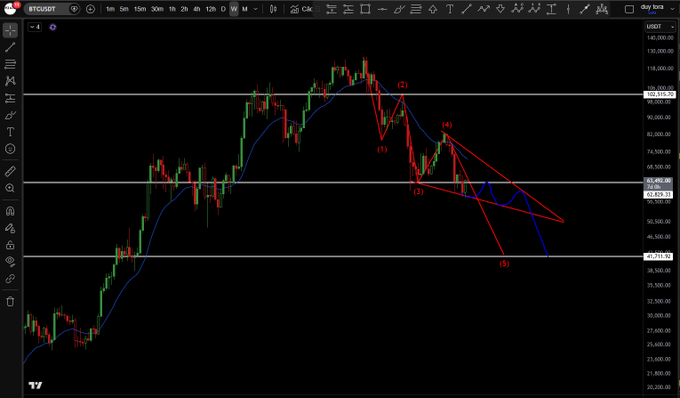
Task: Select the text T shortcut in top toolbar
Action: 450,9
